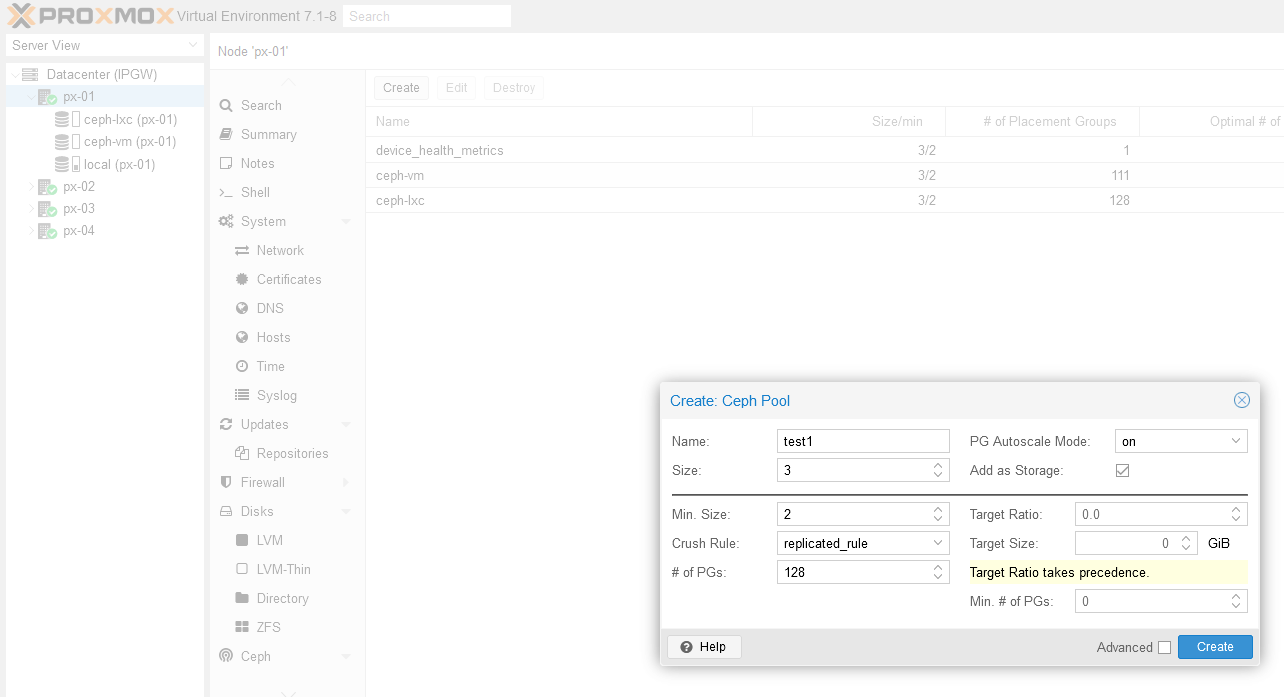This screenshot has height=697, width=1284.
Task: Expand the Server View selector
Action: [x=192, y=46]
